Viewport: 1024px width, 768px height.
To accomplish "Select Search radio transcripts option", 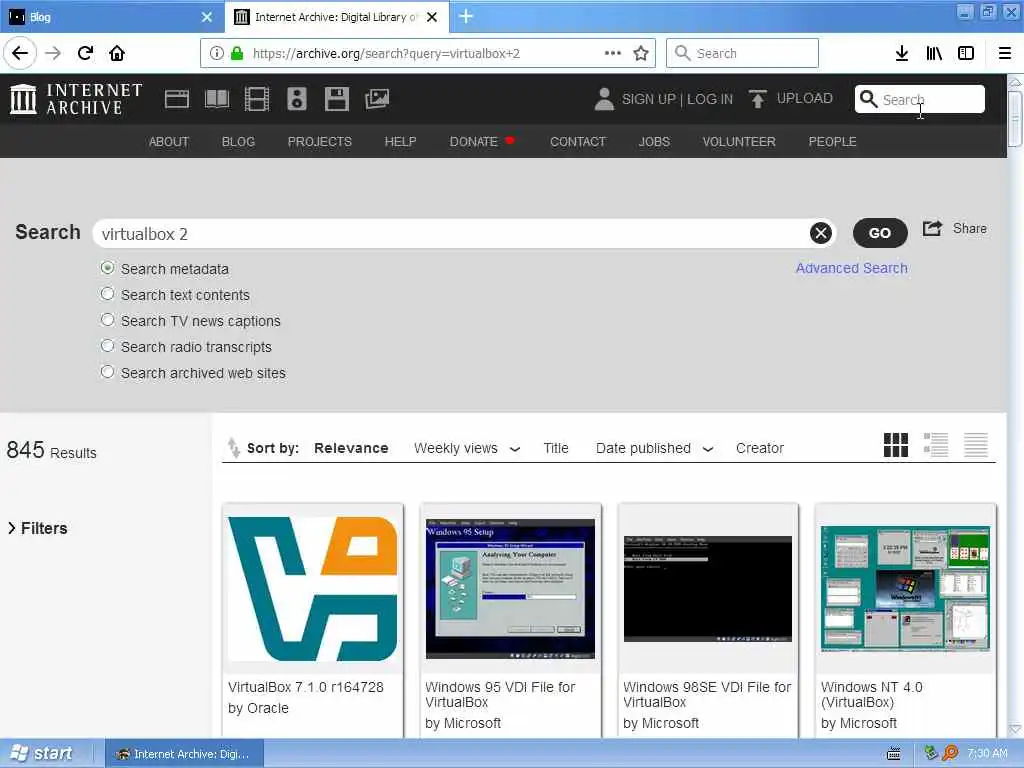I will (x=108, y=346).
